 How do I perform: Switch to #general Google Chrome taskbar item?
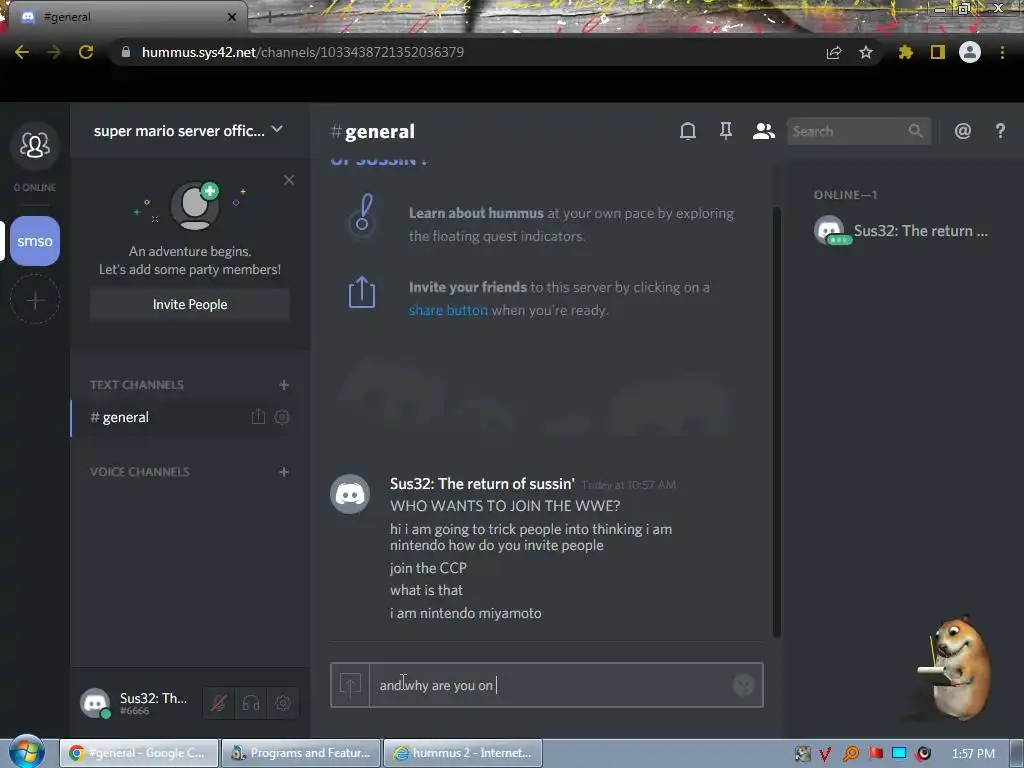pyautogui.click(x=139, y=753)
